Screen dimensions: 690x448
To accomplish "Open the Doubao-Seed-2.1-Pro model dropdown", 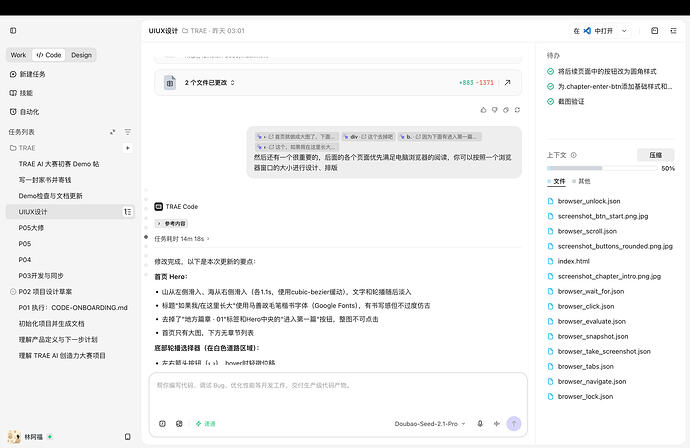I will coord(430,423).
